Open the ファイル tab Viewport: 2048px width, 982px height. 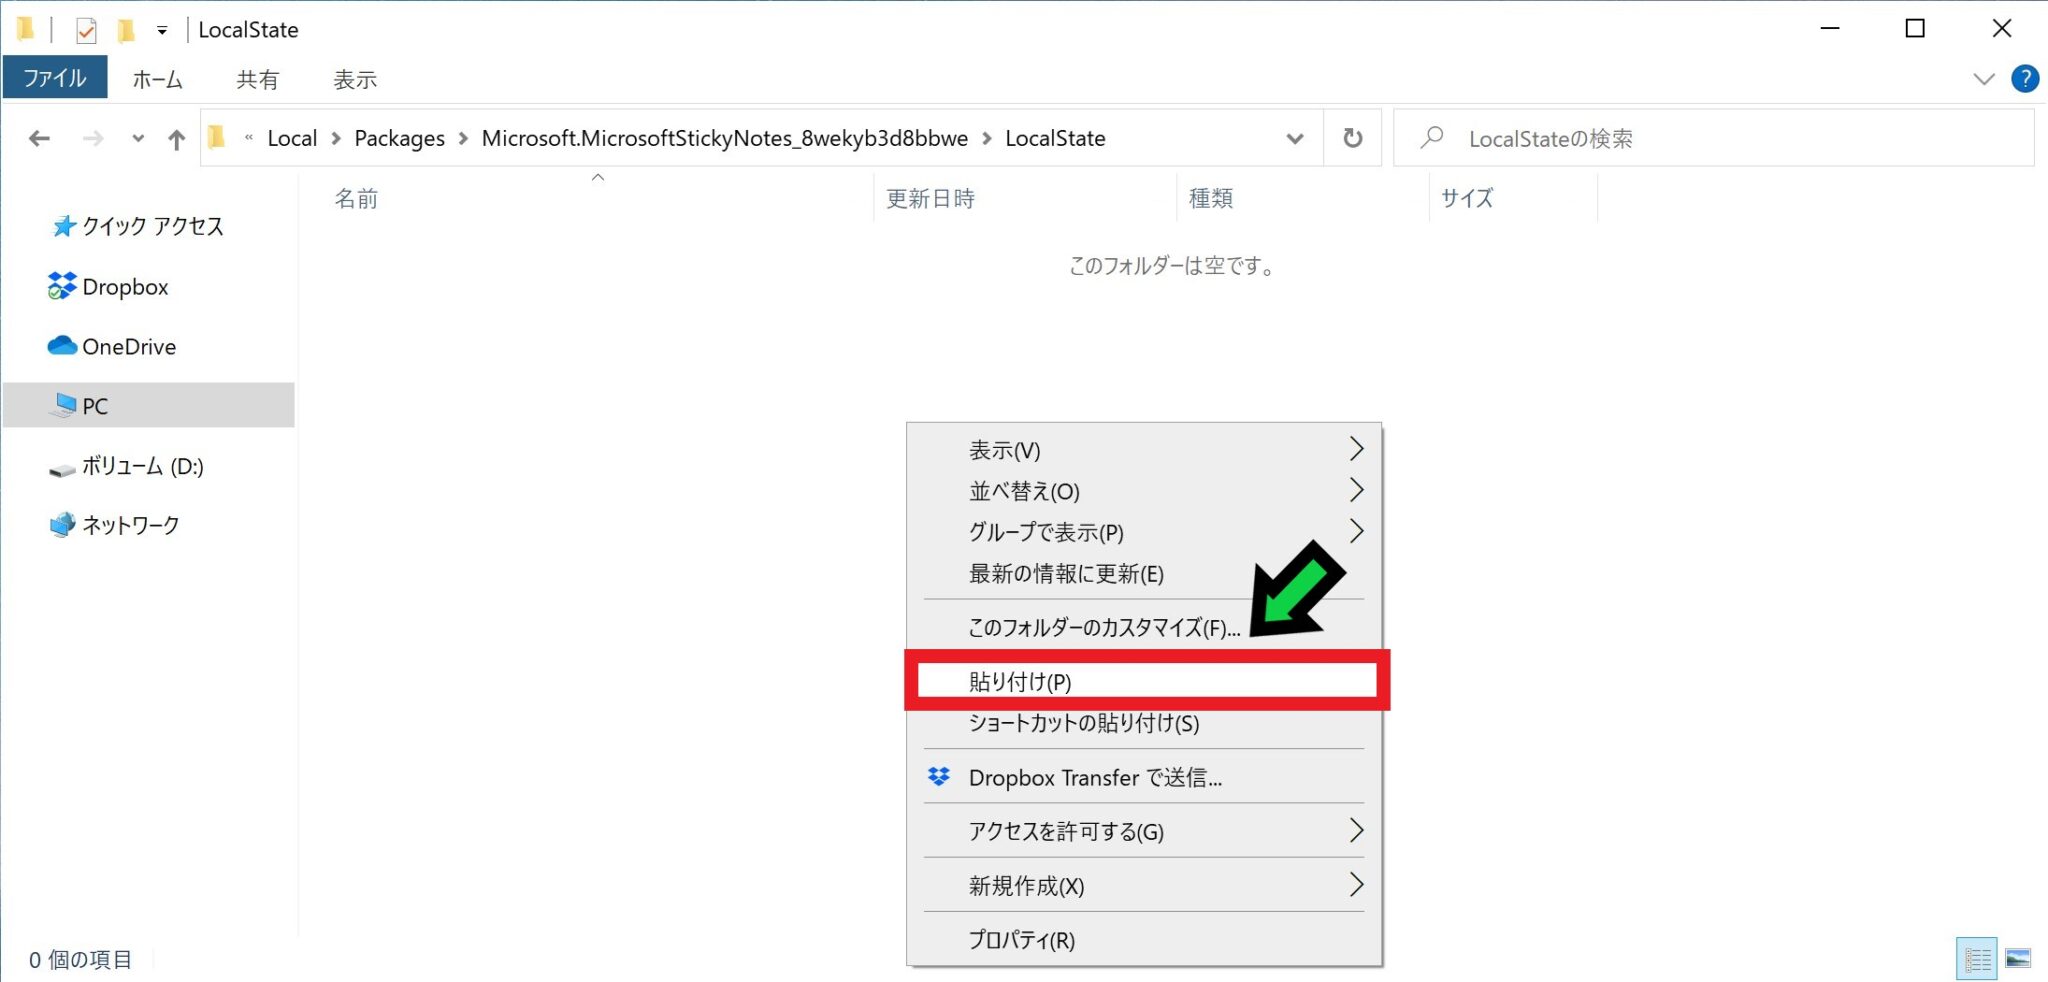(x=55, y=79)
